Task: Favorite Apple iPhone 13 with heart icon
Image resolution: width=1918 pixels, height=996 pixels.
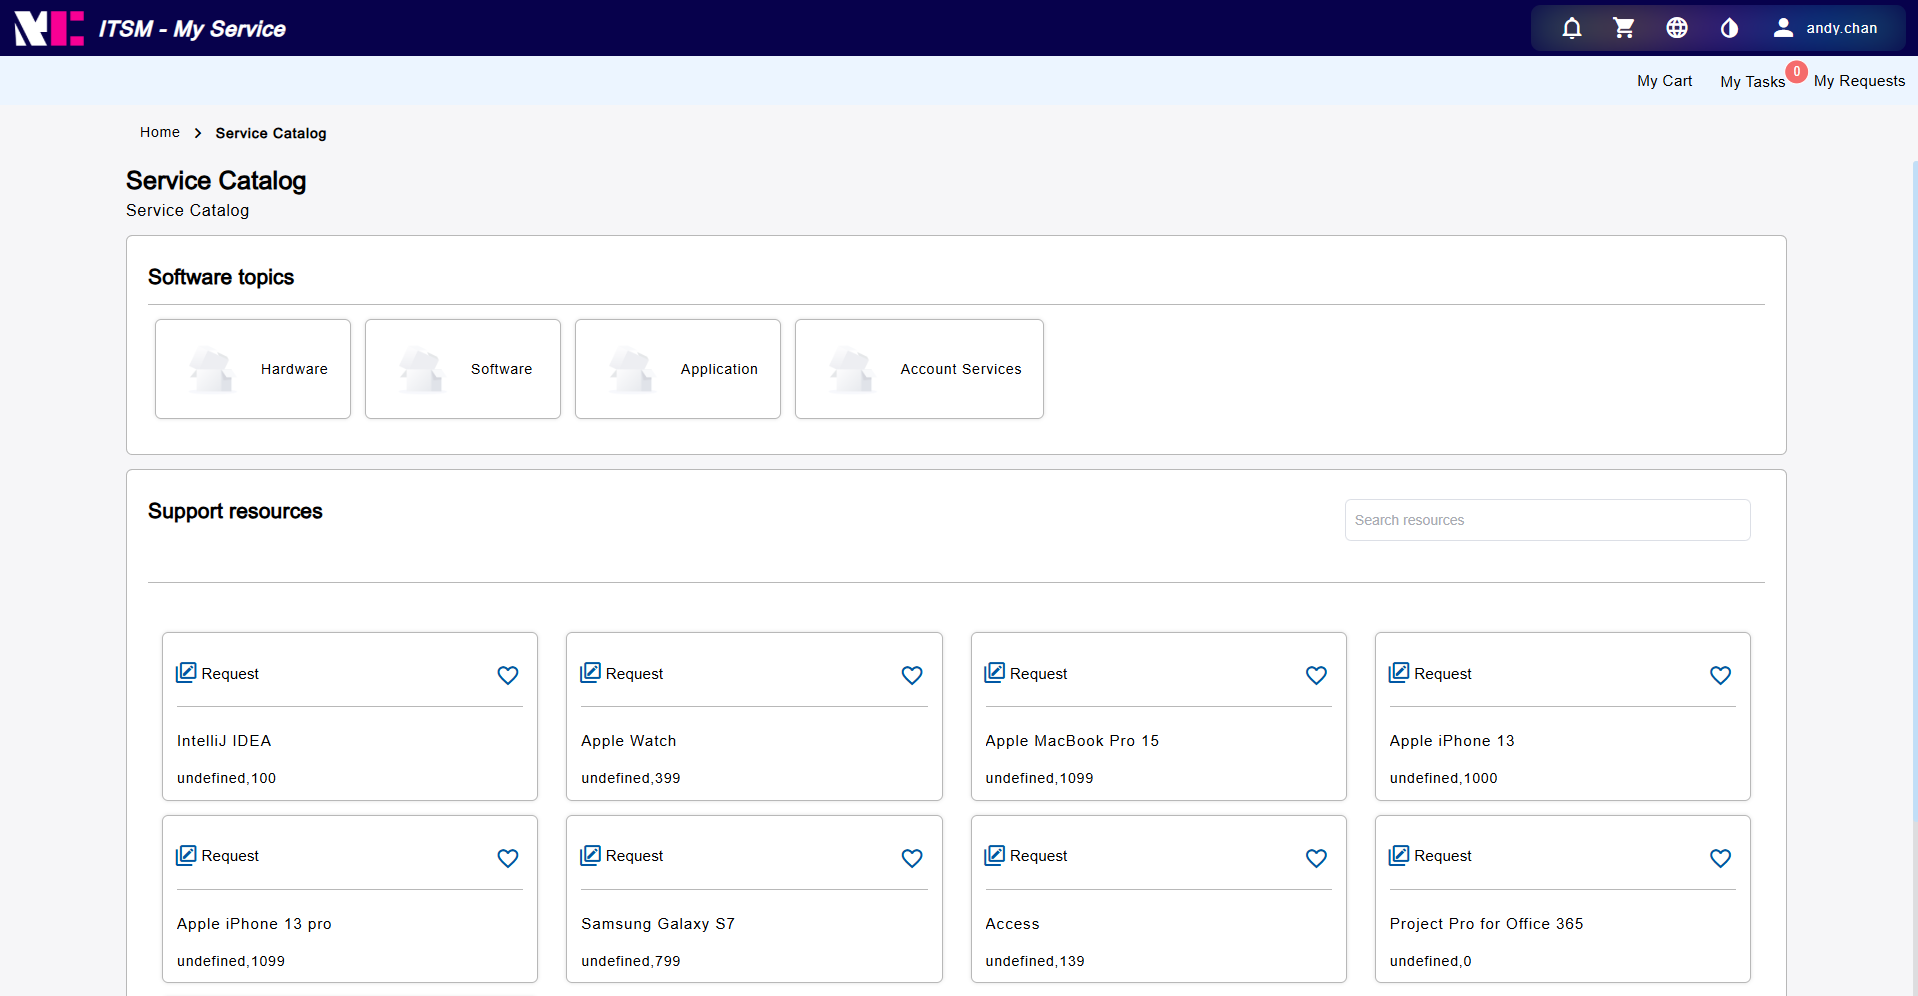Action: 1720,675
